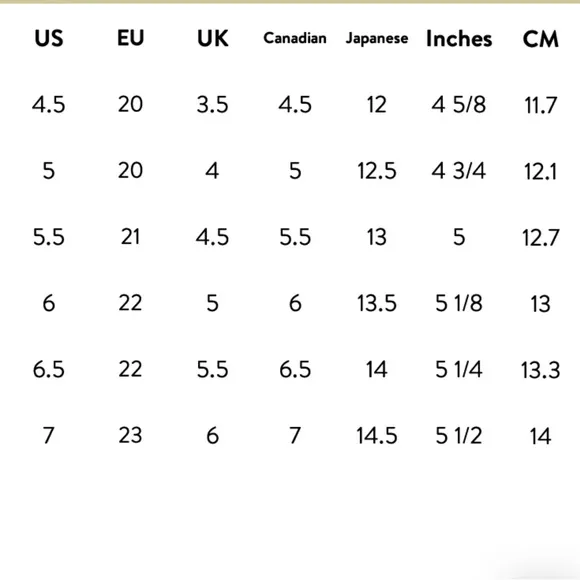Click the 5 1/8 inches cell
580x580 pixels.
(x=459, y=303)
